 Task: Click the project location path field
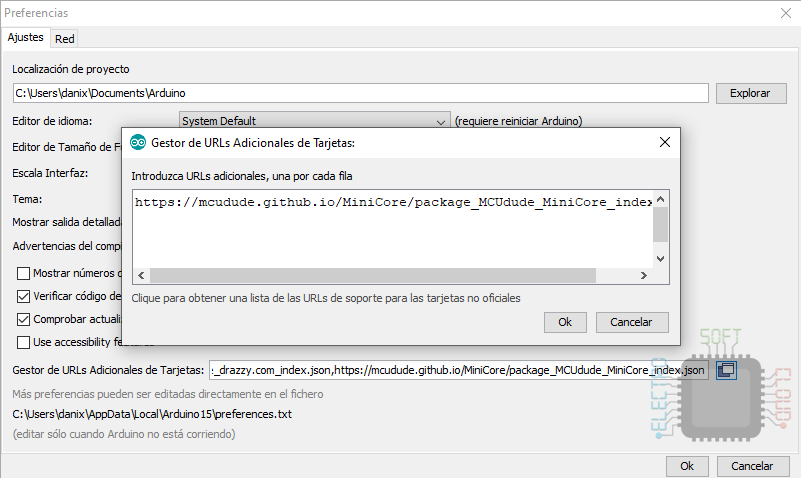(361, 93)
